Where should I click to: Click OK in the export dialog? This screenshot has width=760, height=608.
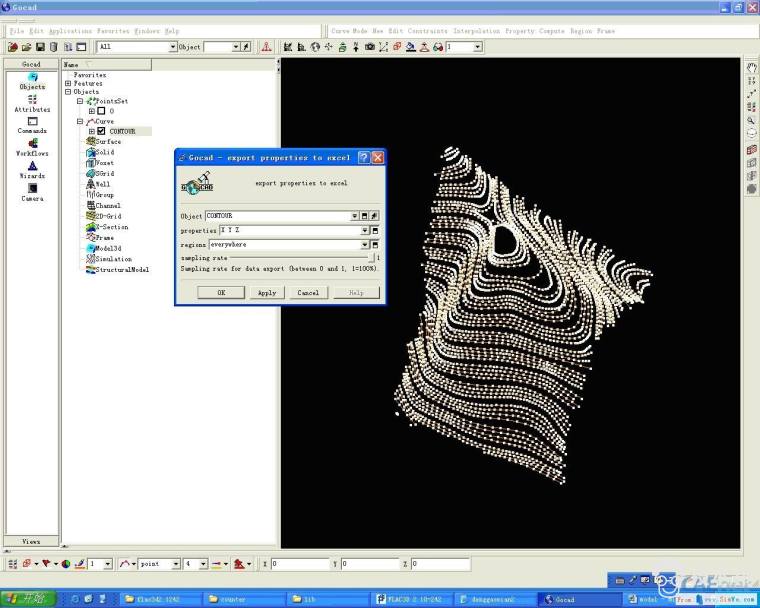pos(221,293)
